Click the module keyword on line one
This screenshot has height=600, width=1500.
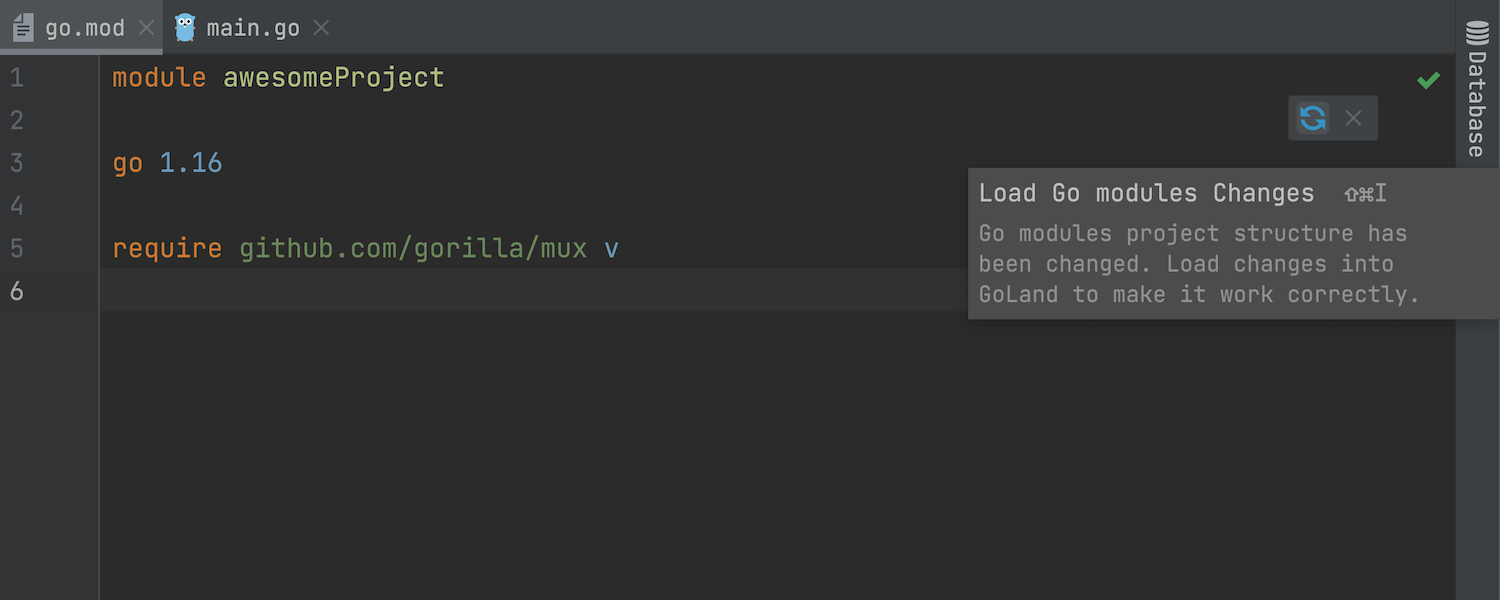(x=159, y=78)
